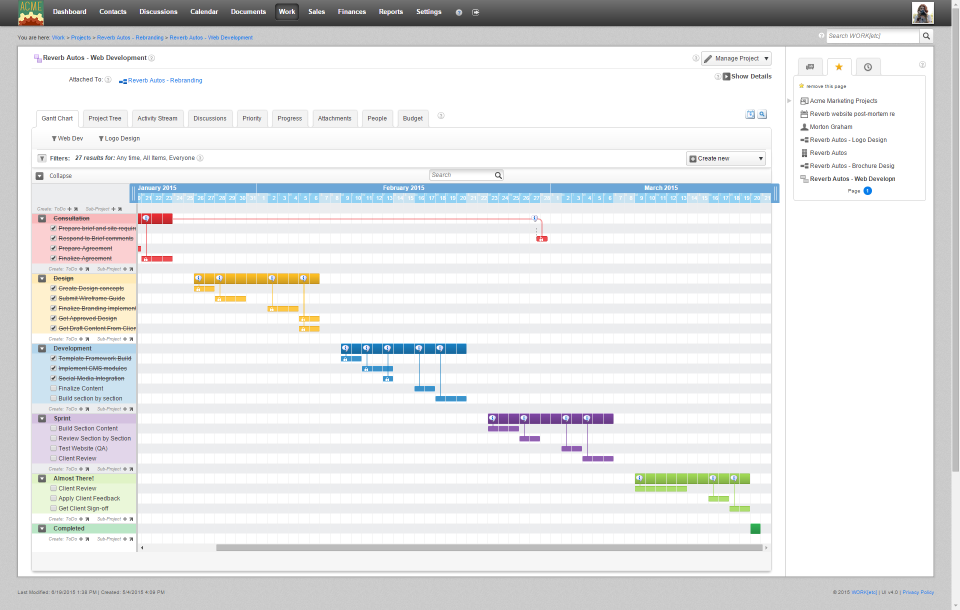
Task: Collapse the Consultation section arrow
Action: [42, 218]
